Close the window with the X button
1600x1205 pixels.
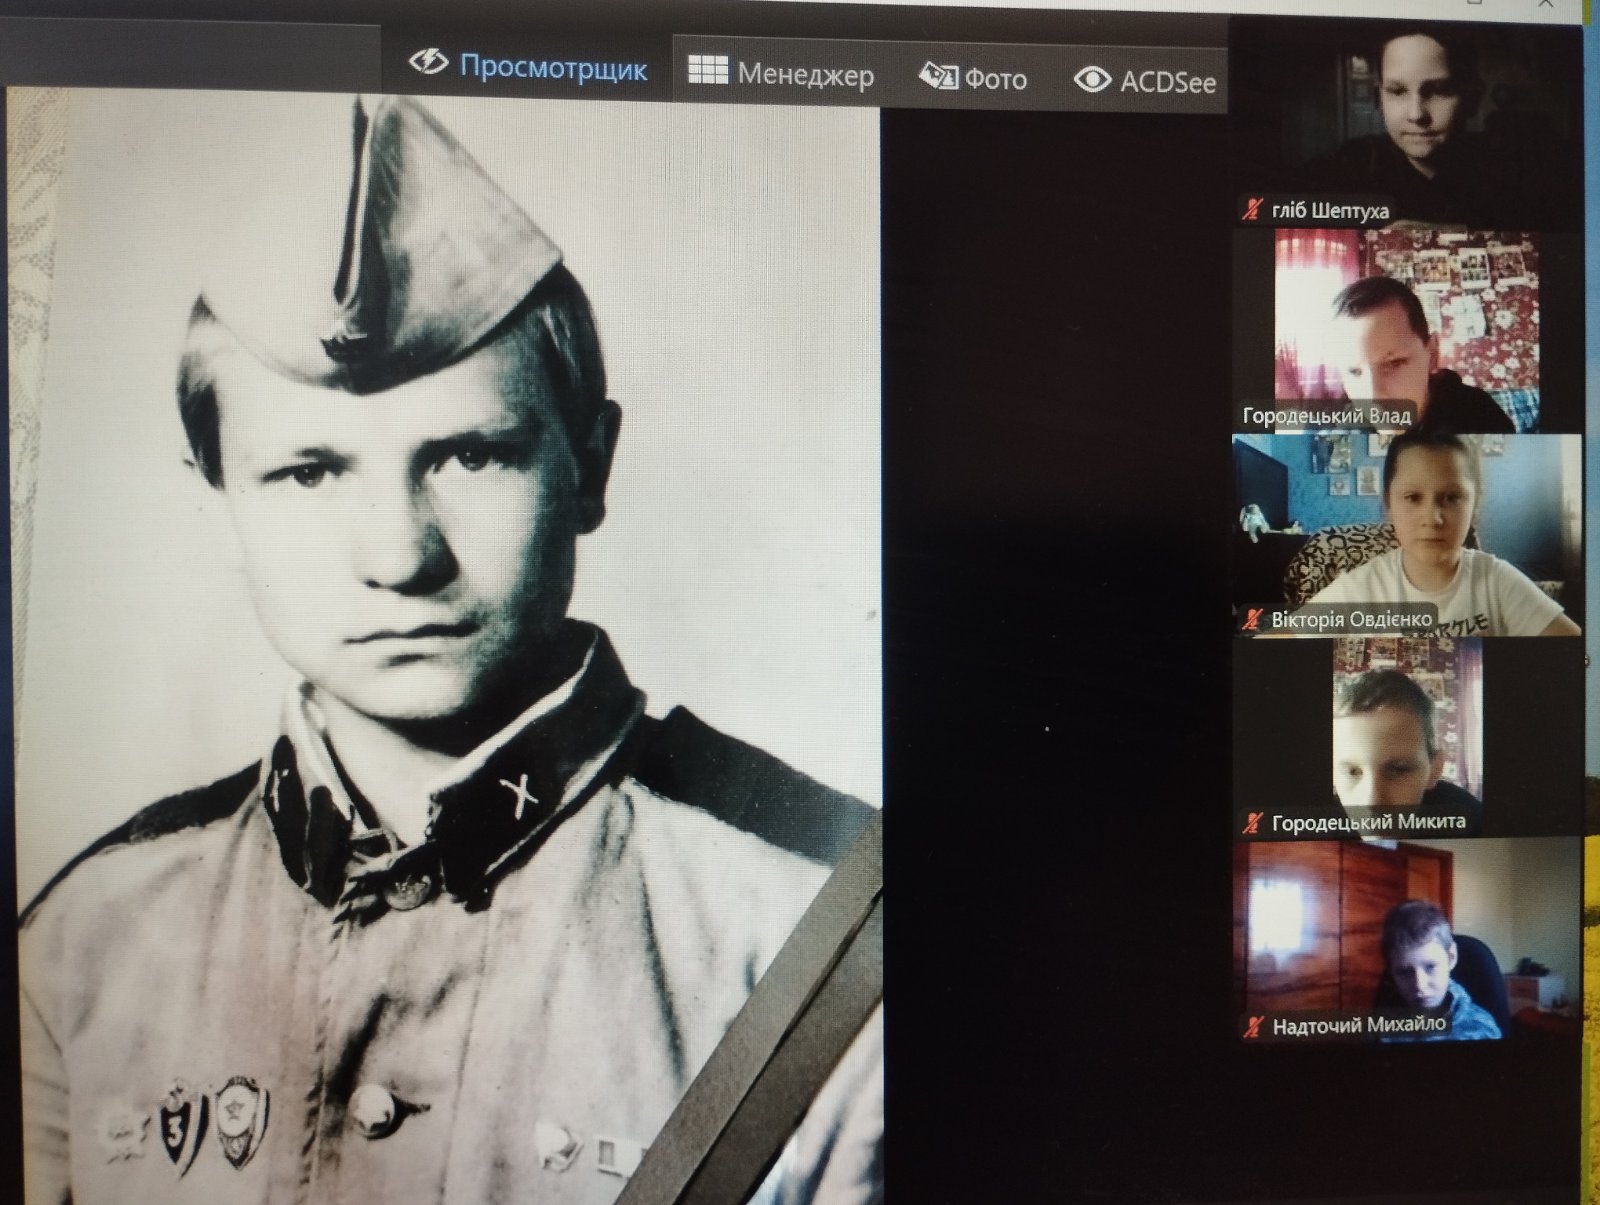click(1546, 5)
